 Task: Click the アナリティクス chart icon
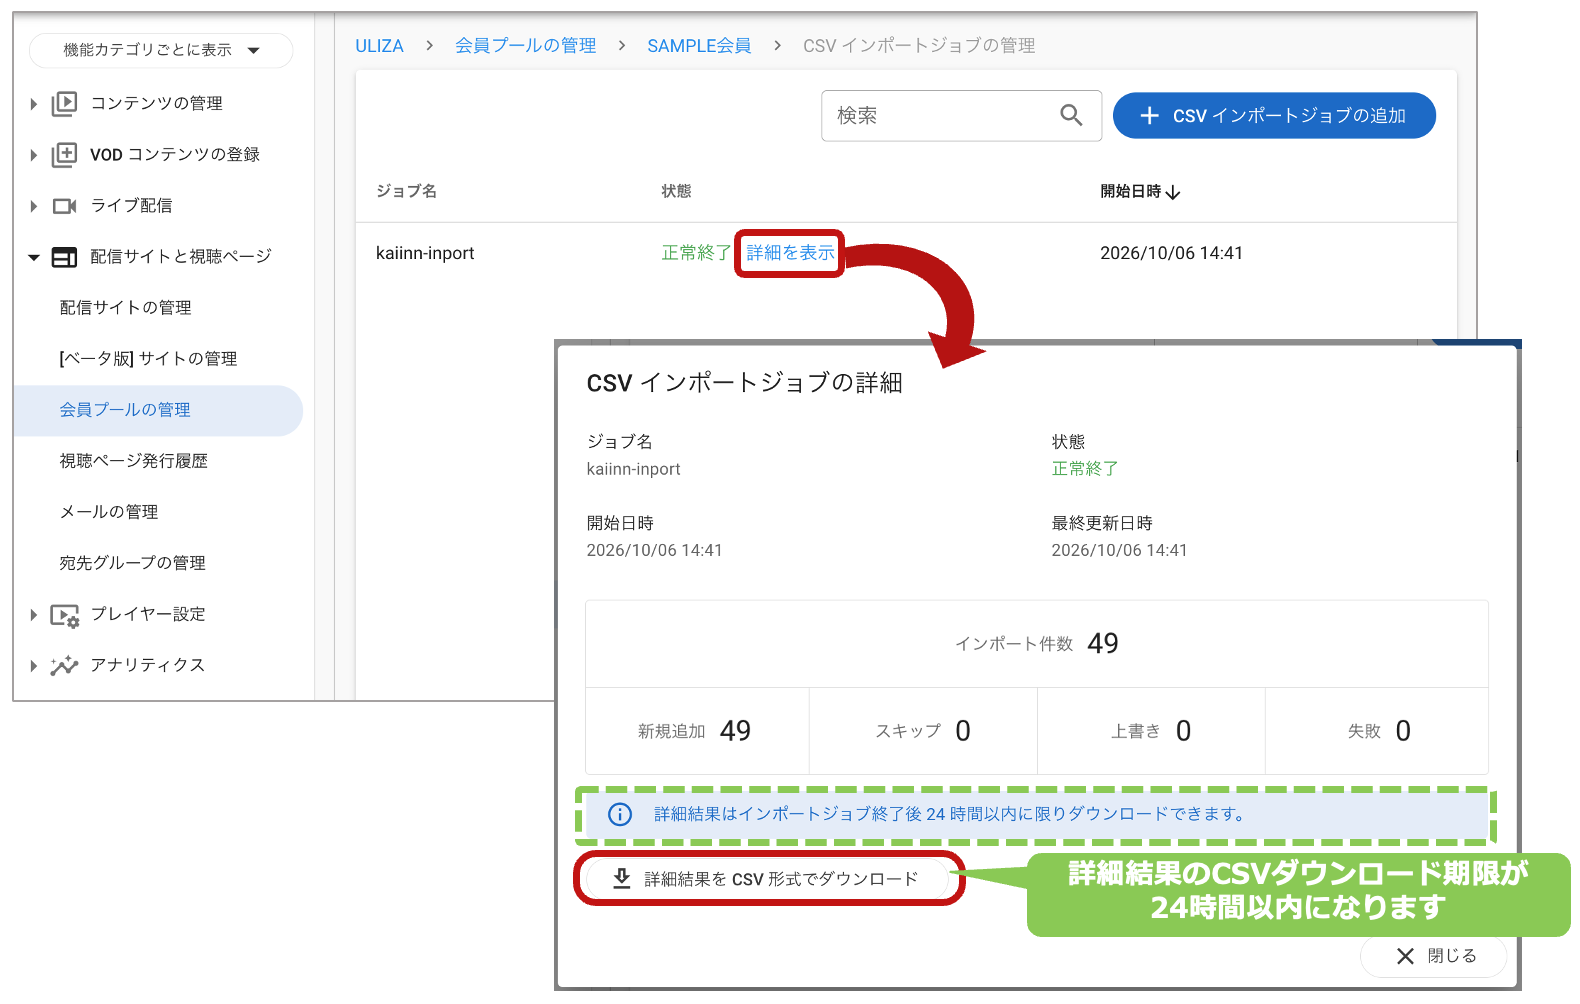[x=64, y=666]
